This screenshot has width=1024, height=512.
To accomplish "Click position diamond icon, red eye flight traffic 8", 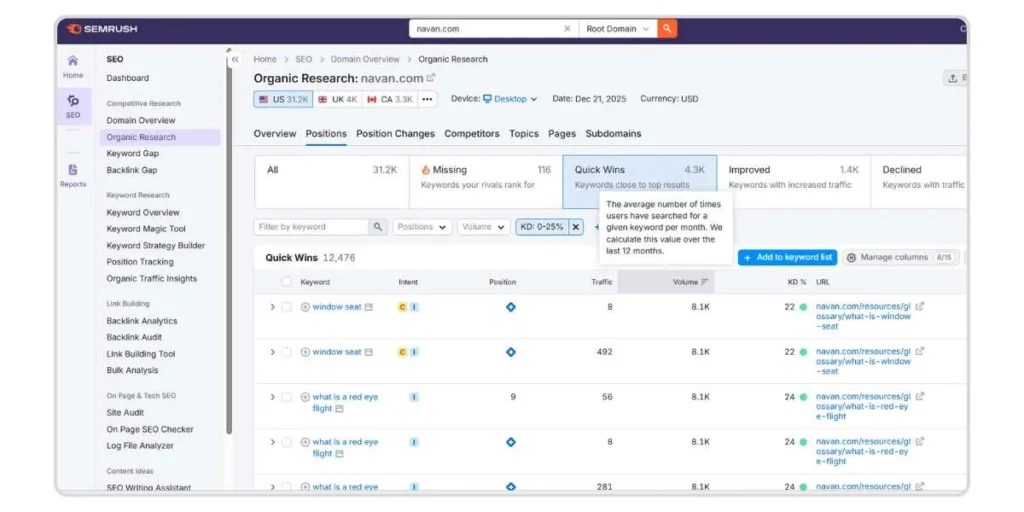I will [x=511, y=442].
